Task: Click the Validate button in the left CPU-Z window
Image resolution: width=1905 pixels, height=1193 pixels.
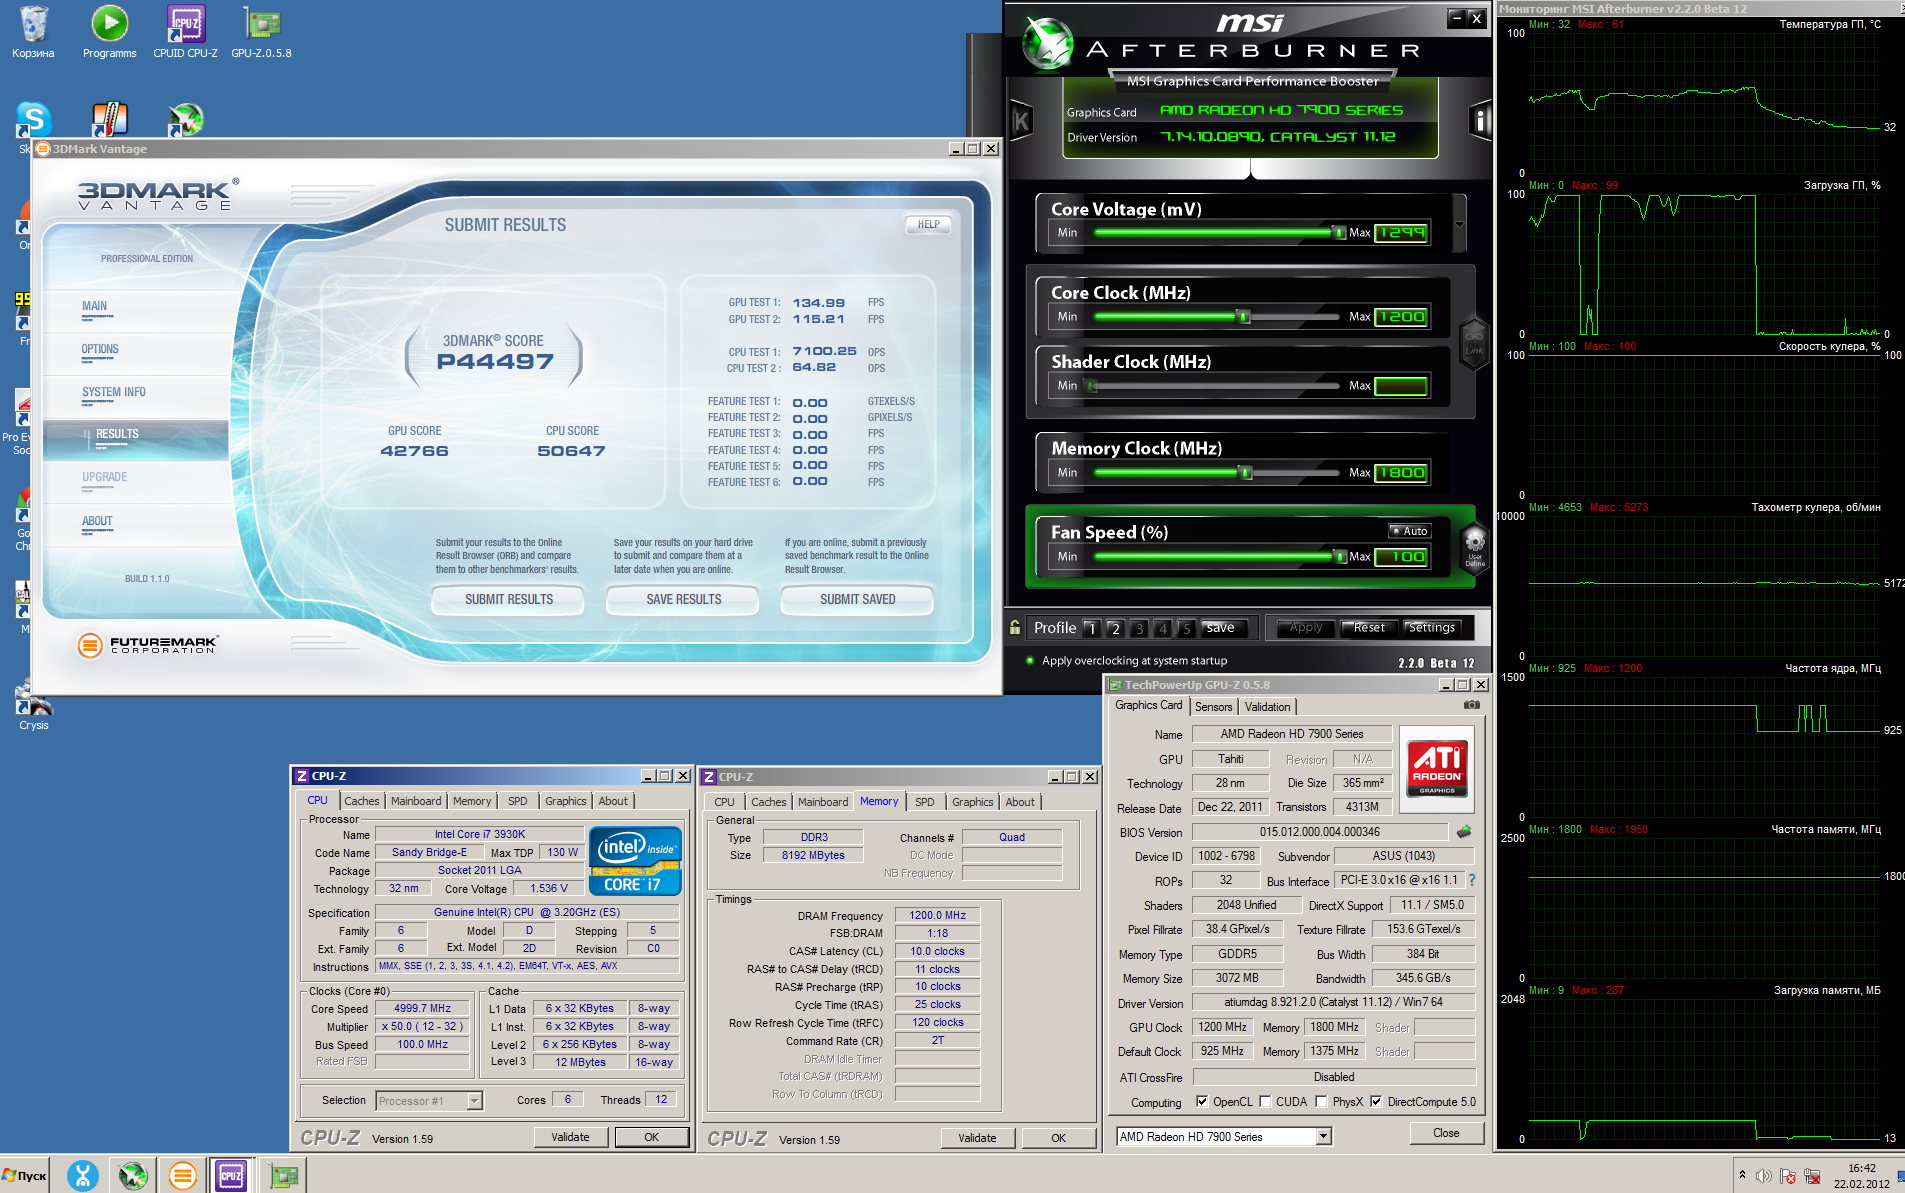Action: [x=570, y=1137]
